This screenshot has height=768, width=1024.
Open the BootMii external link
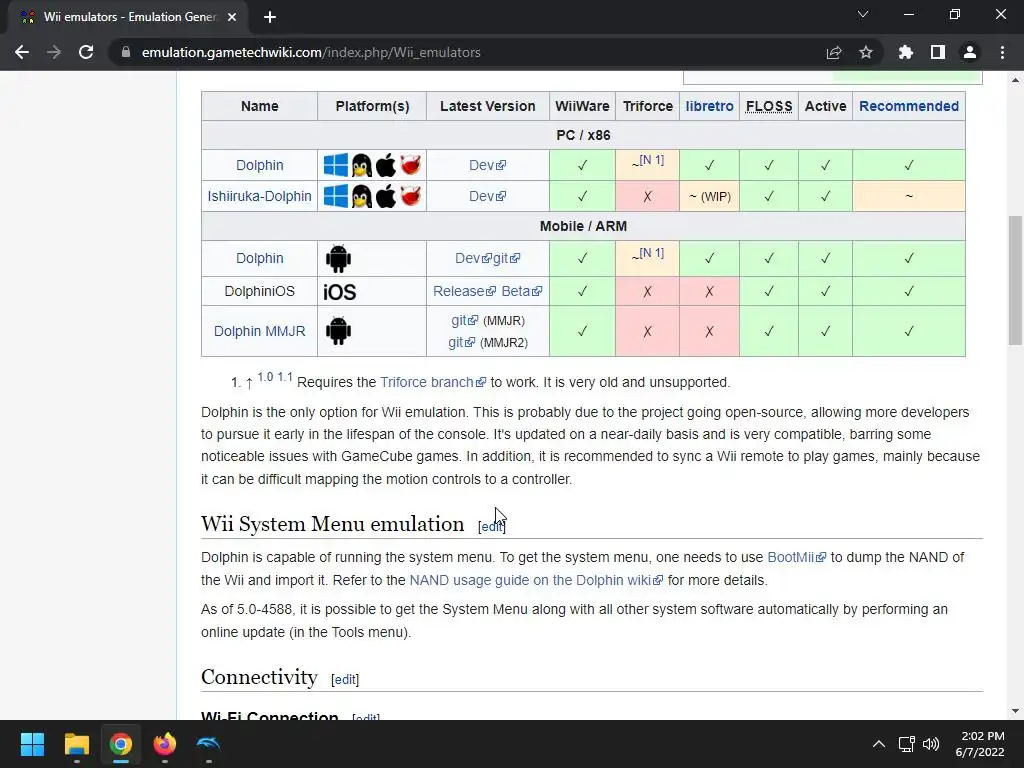[x=797, y=557]
